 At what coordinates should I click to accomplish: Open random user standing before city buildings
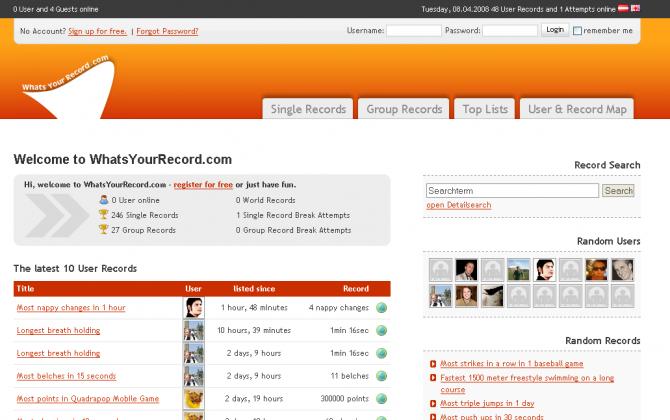pos(440,296)
